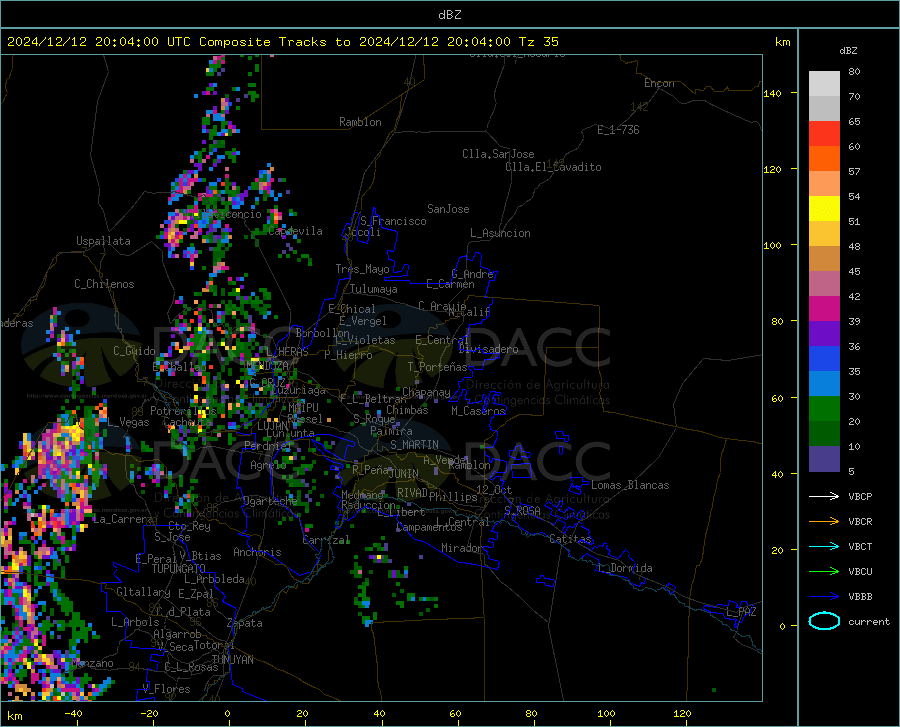Click the -40 tick on the bottom axis
This screenshot has height=727, width=900.
click(73, 714)
